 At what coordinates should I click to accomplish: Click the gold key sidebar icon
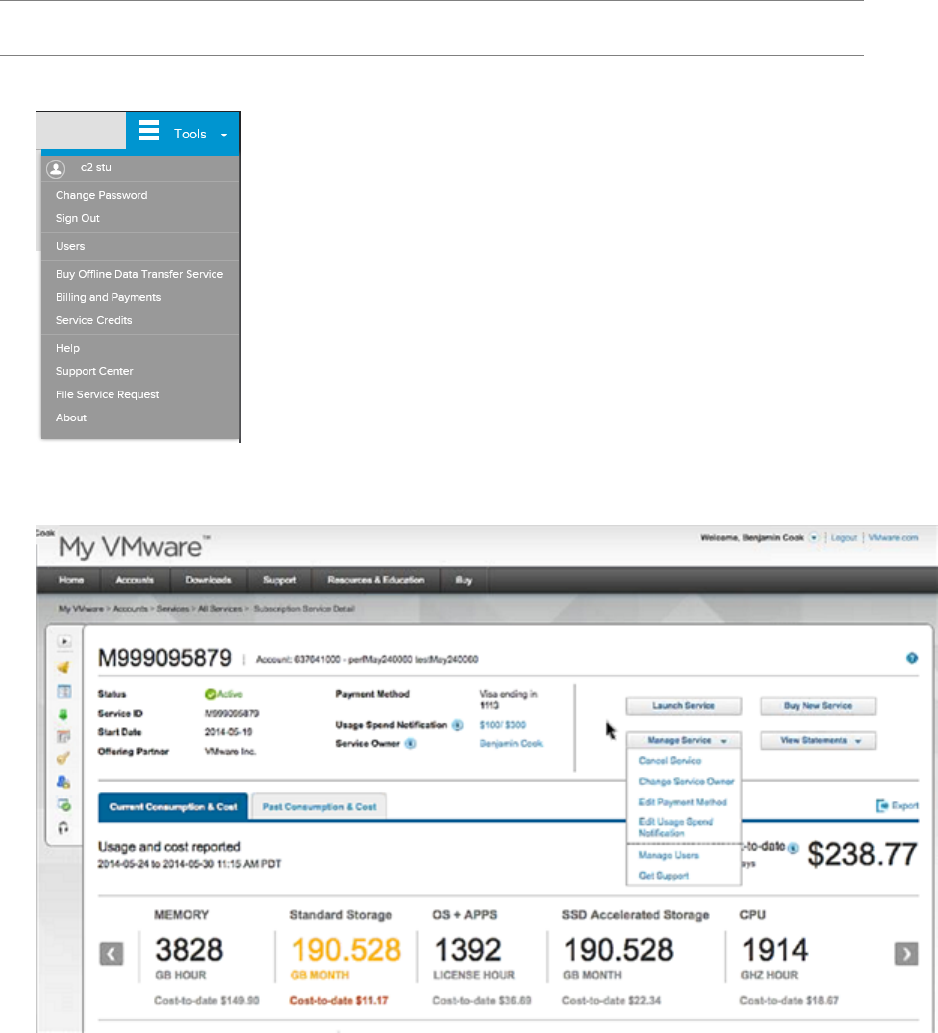[63, 758]
